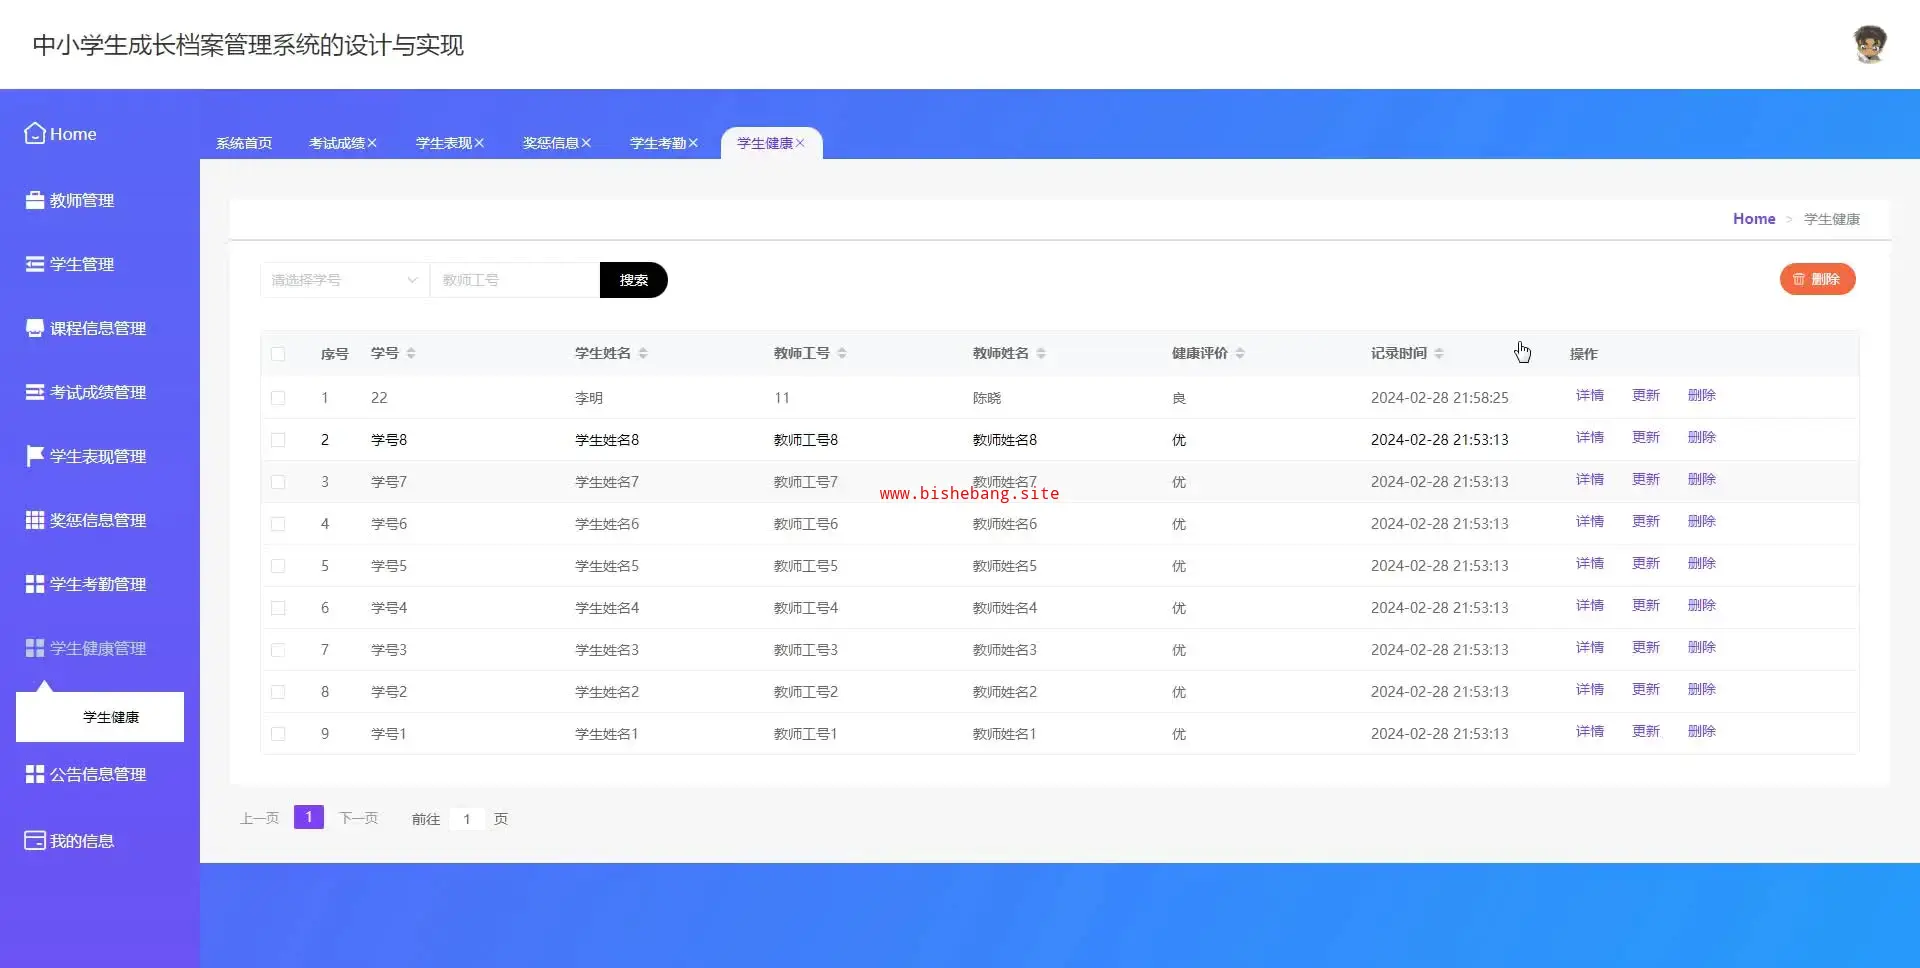Viewport: 1920px width, 968px height.
Task: Open the user avatar at top right
Action: pyautogui.click(x=1869, y=45)
